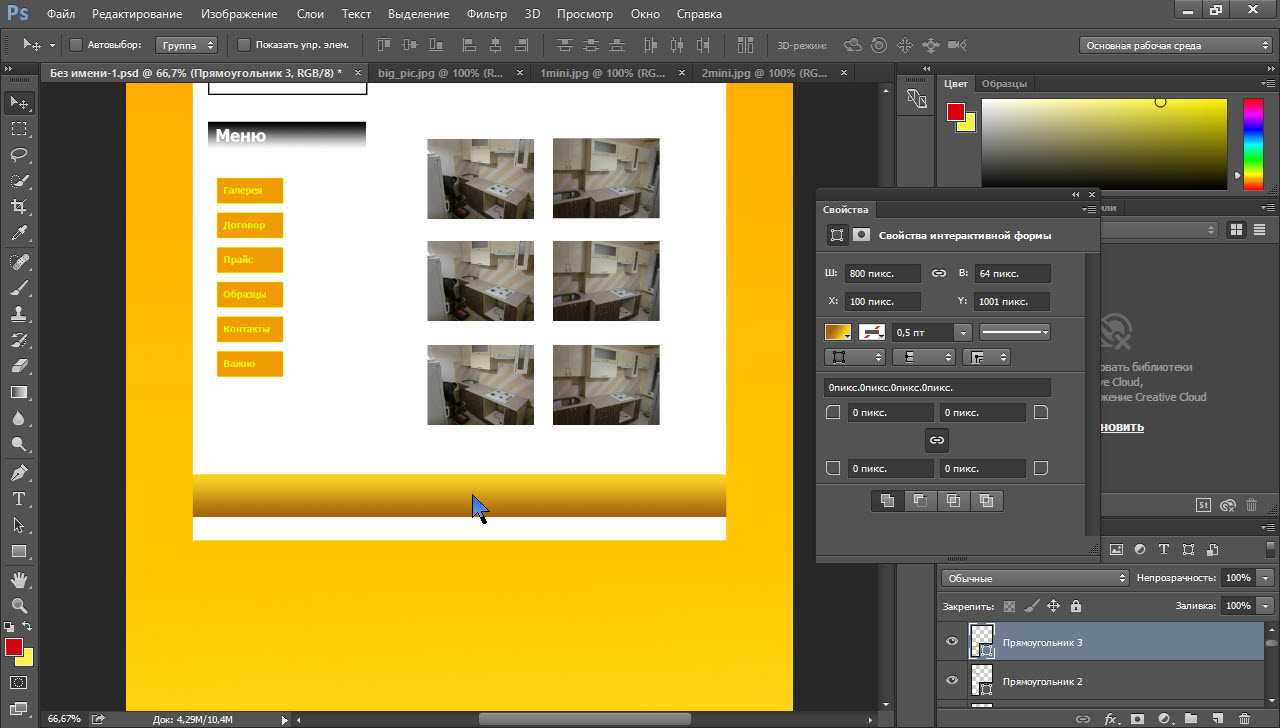Select the Dodge tool
The image size is (1280, 728).
19,444
